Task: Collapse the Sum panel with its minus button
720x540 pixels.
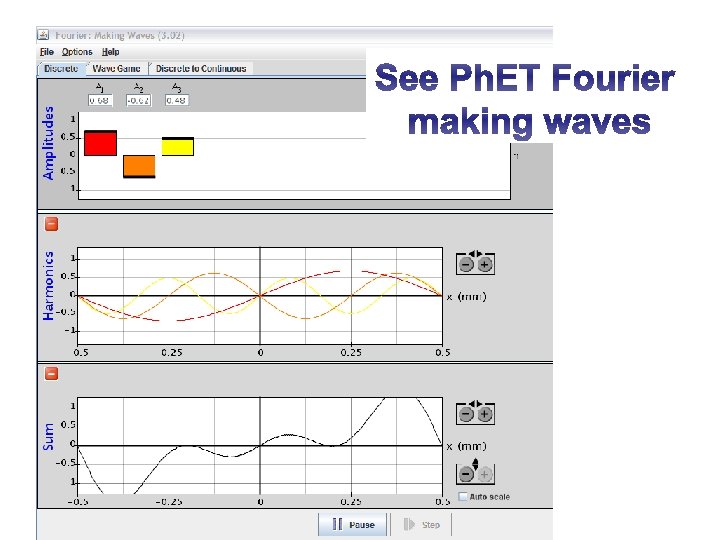Action: (x=51, y=373)
